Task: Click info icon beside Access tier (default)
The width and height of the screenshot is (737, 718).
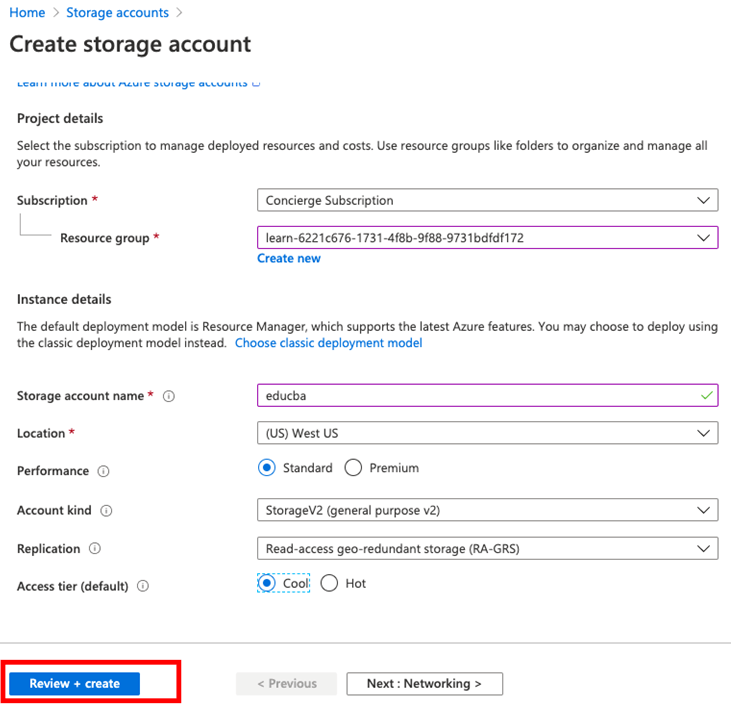Action: click(143, 587)
